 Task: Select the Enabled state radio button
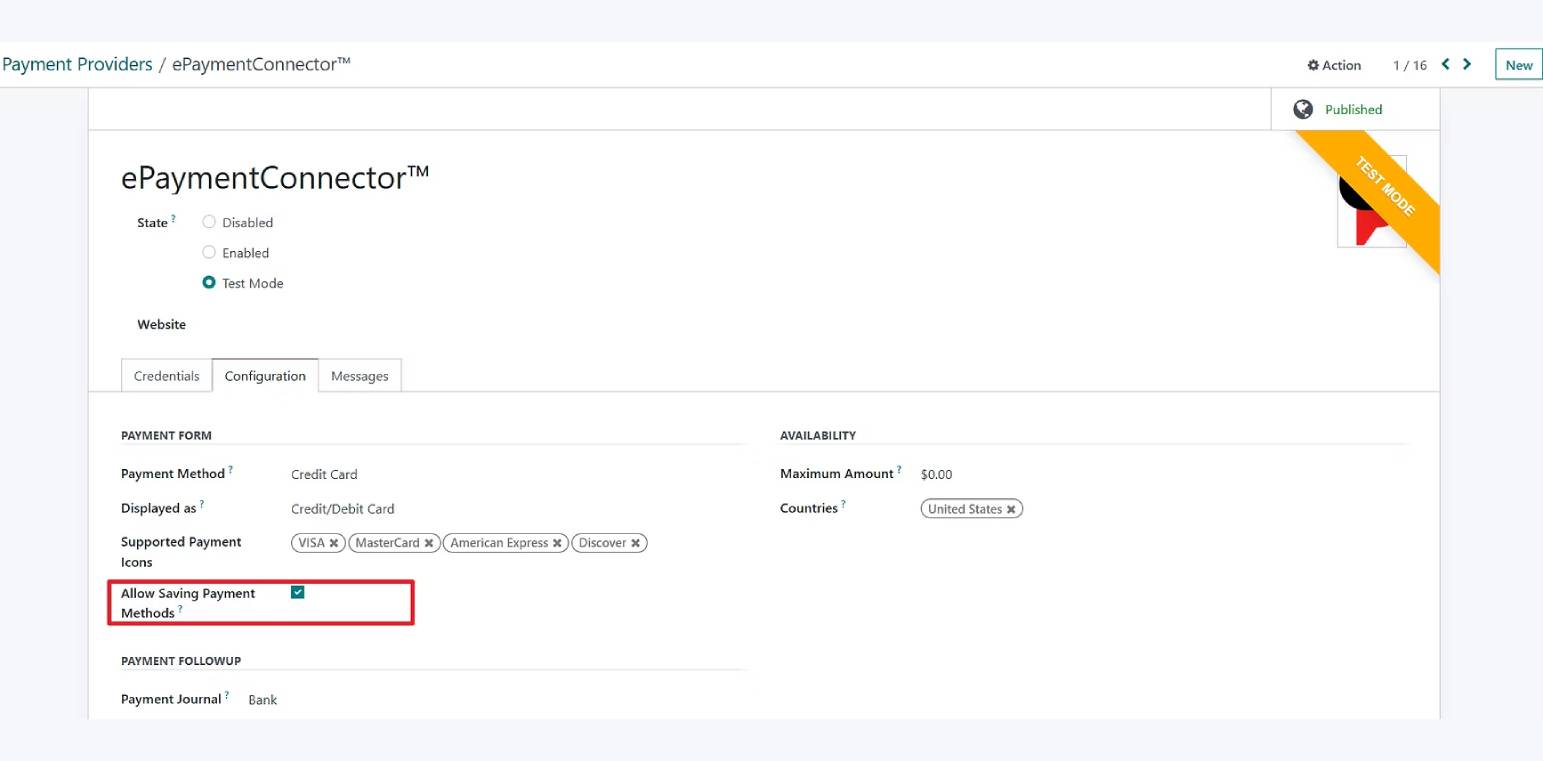tap(209, 252)
